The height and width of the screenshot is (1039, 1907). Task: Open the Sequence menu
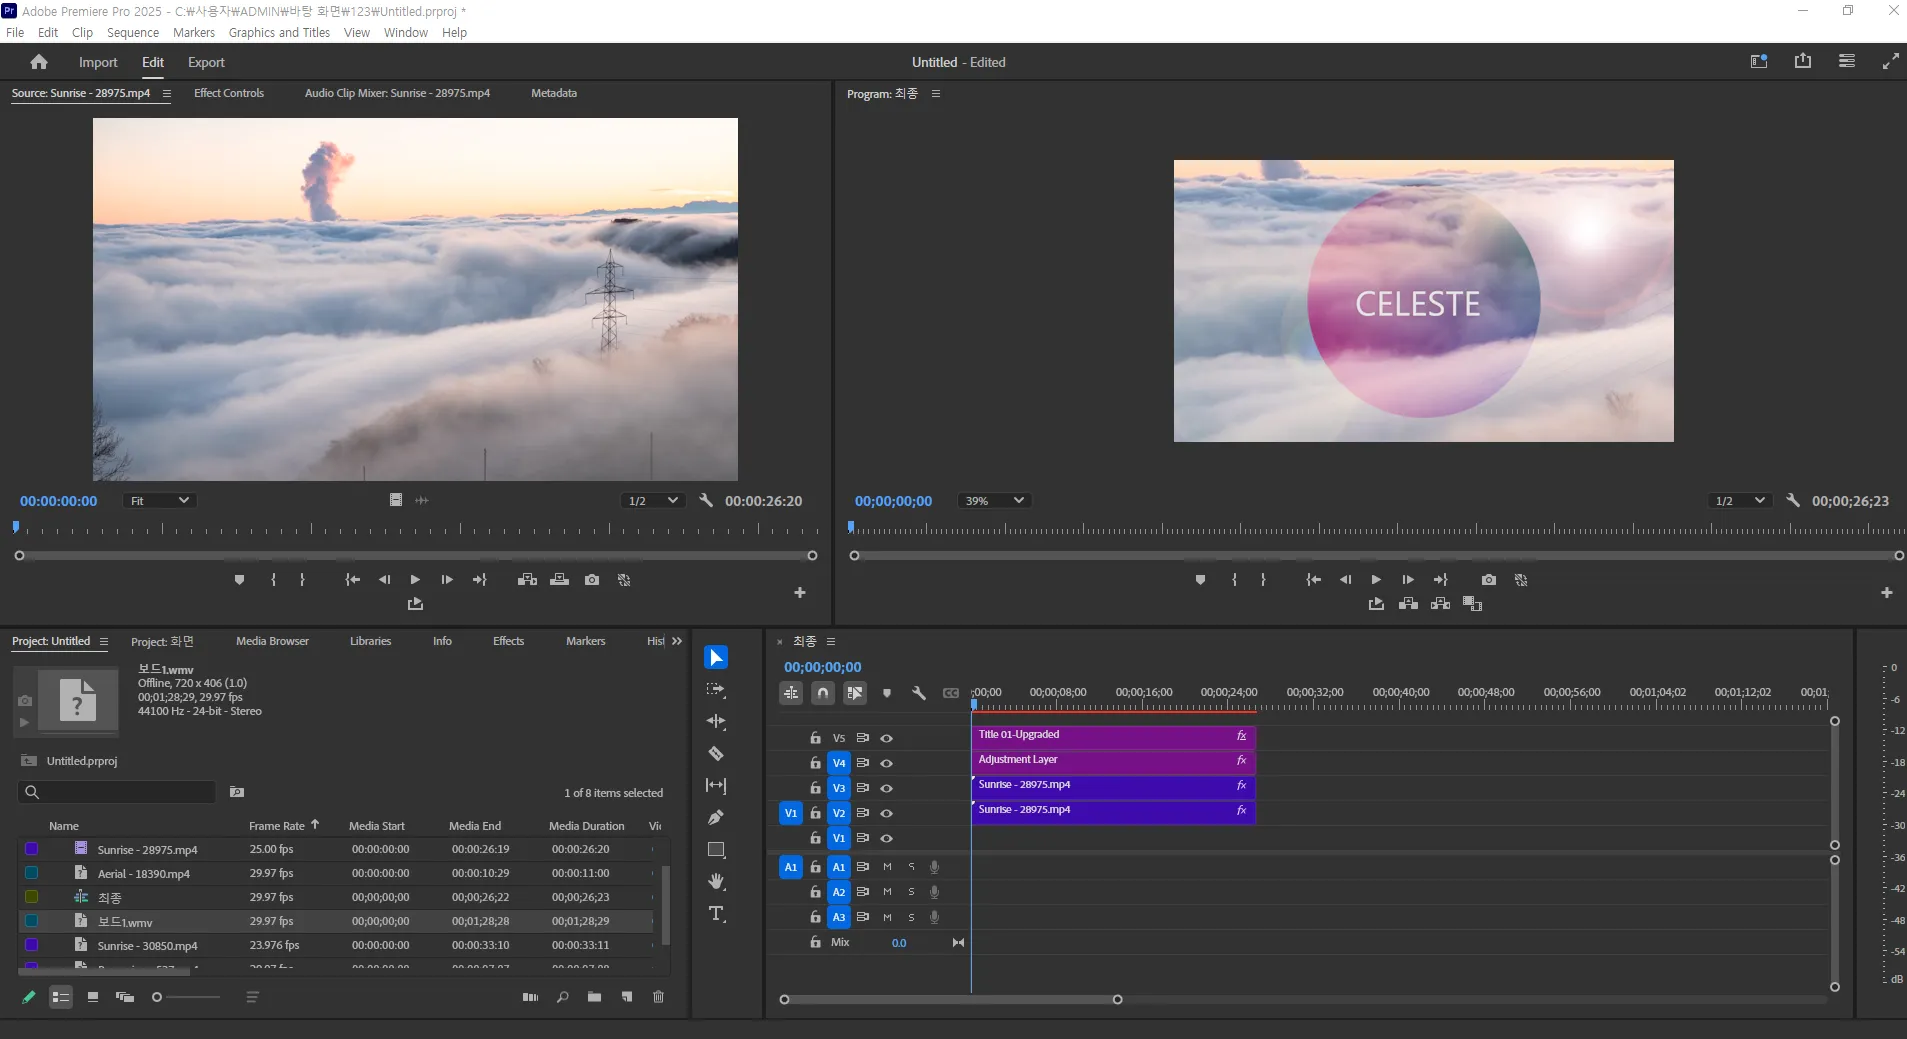pyautogui.click(x=133, y=33)
